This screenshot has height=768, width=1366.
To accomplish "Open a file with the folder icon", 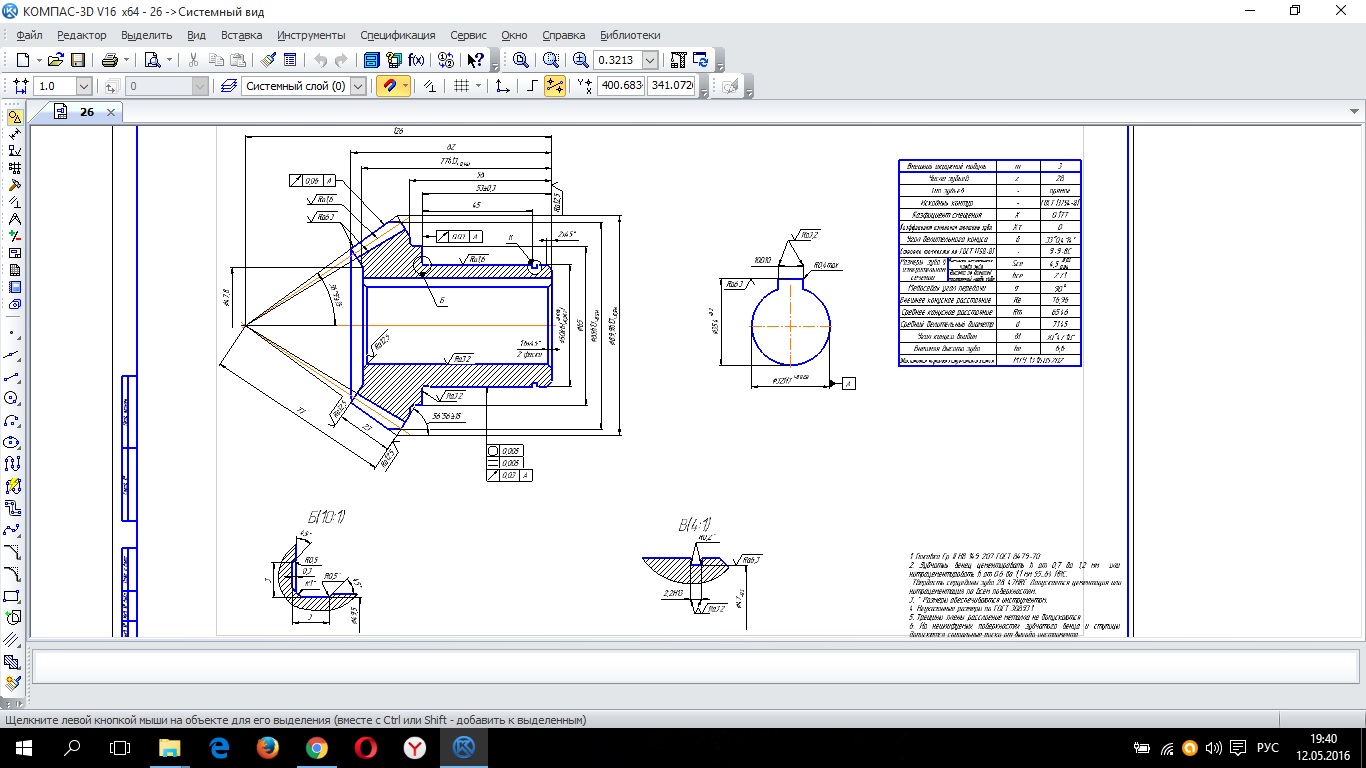I will tap(56, 60).
